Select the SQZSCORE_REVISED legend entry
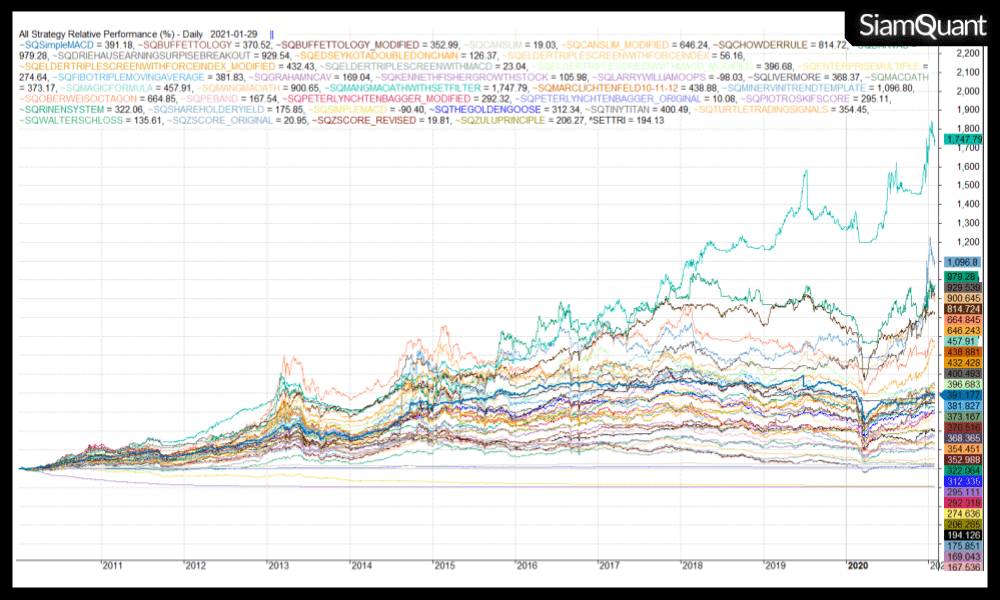Screen dimensions: 1000x600 [359, 119]
